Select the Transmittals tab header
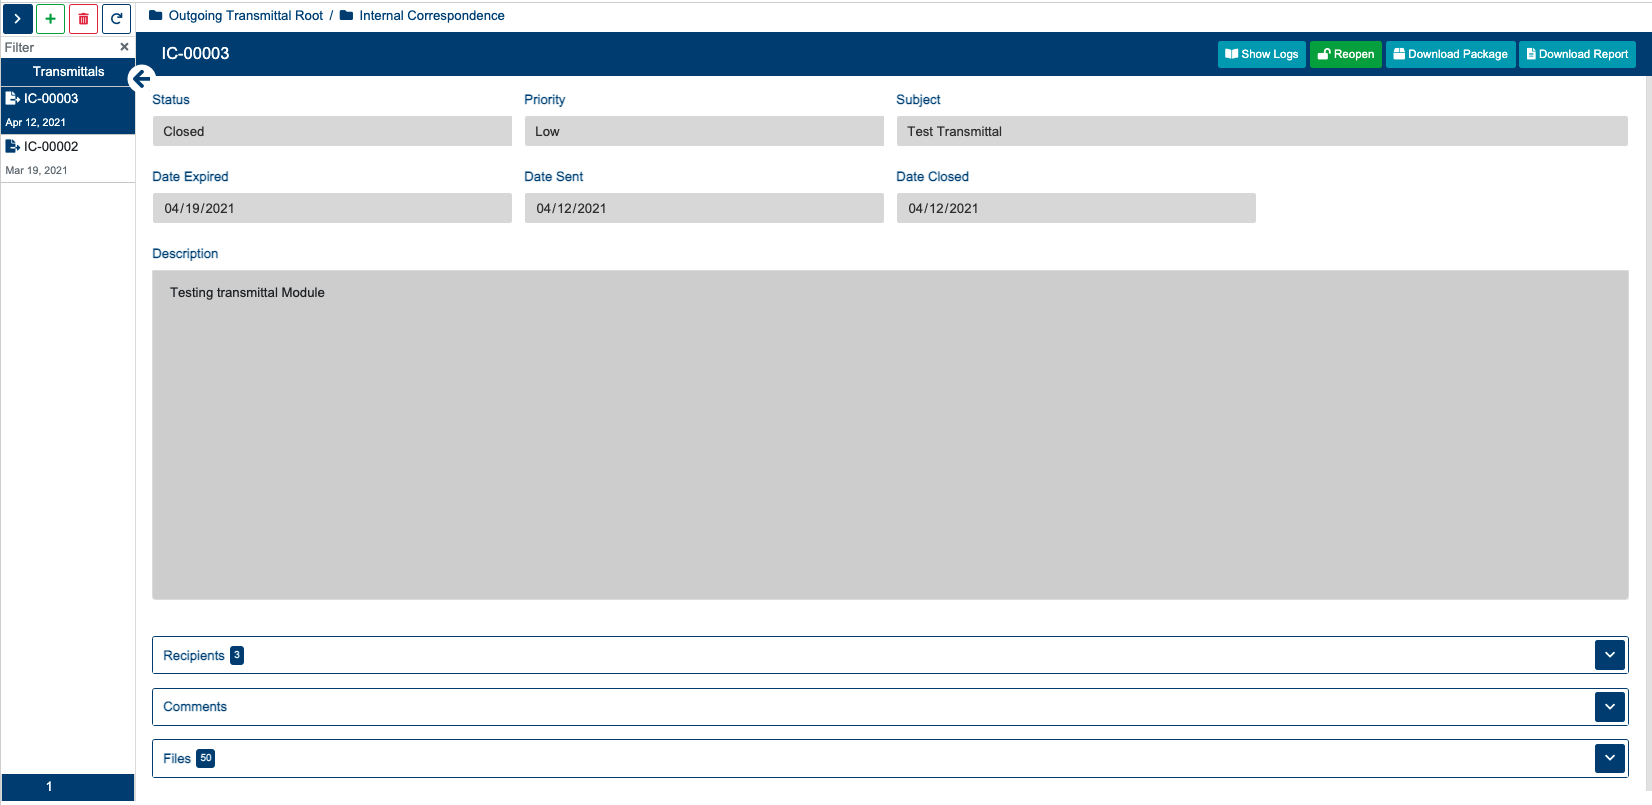Image resolution: width=1652 pixels, height=805 pixels. point(68,72)
